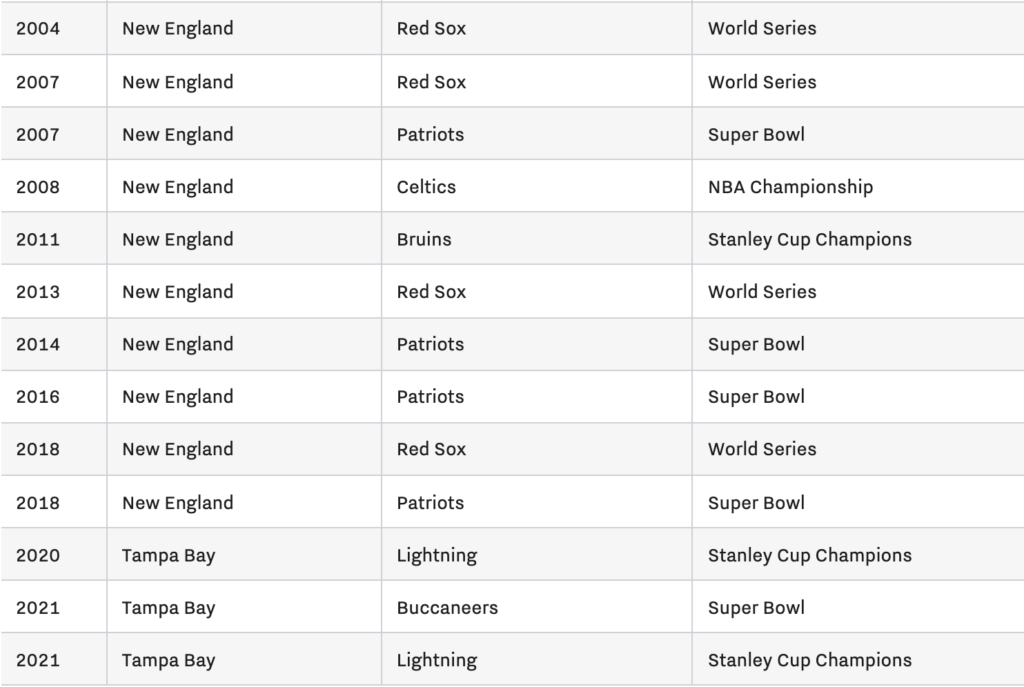Screen dimensions: 1024x687
Task: Select Super Bowl in the 2021 Buccaneers row
Action: [858, 607]
